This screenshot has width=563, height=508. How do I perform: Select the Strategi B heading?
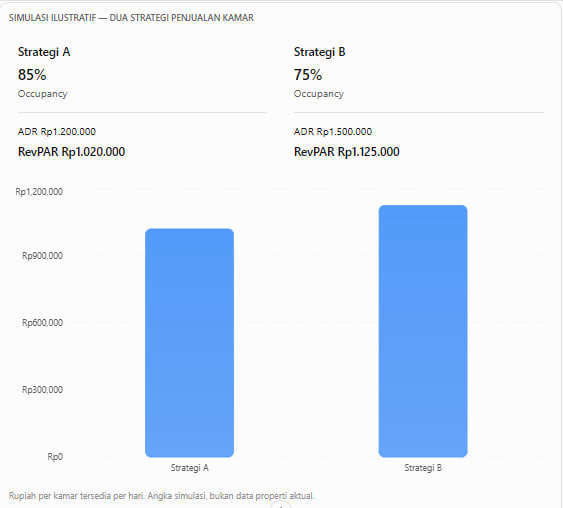coord(320,52)
